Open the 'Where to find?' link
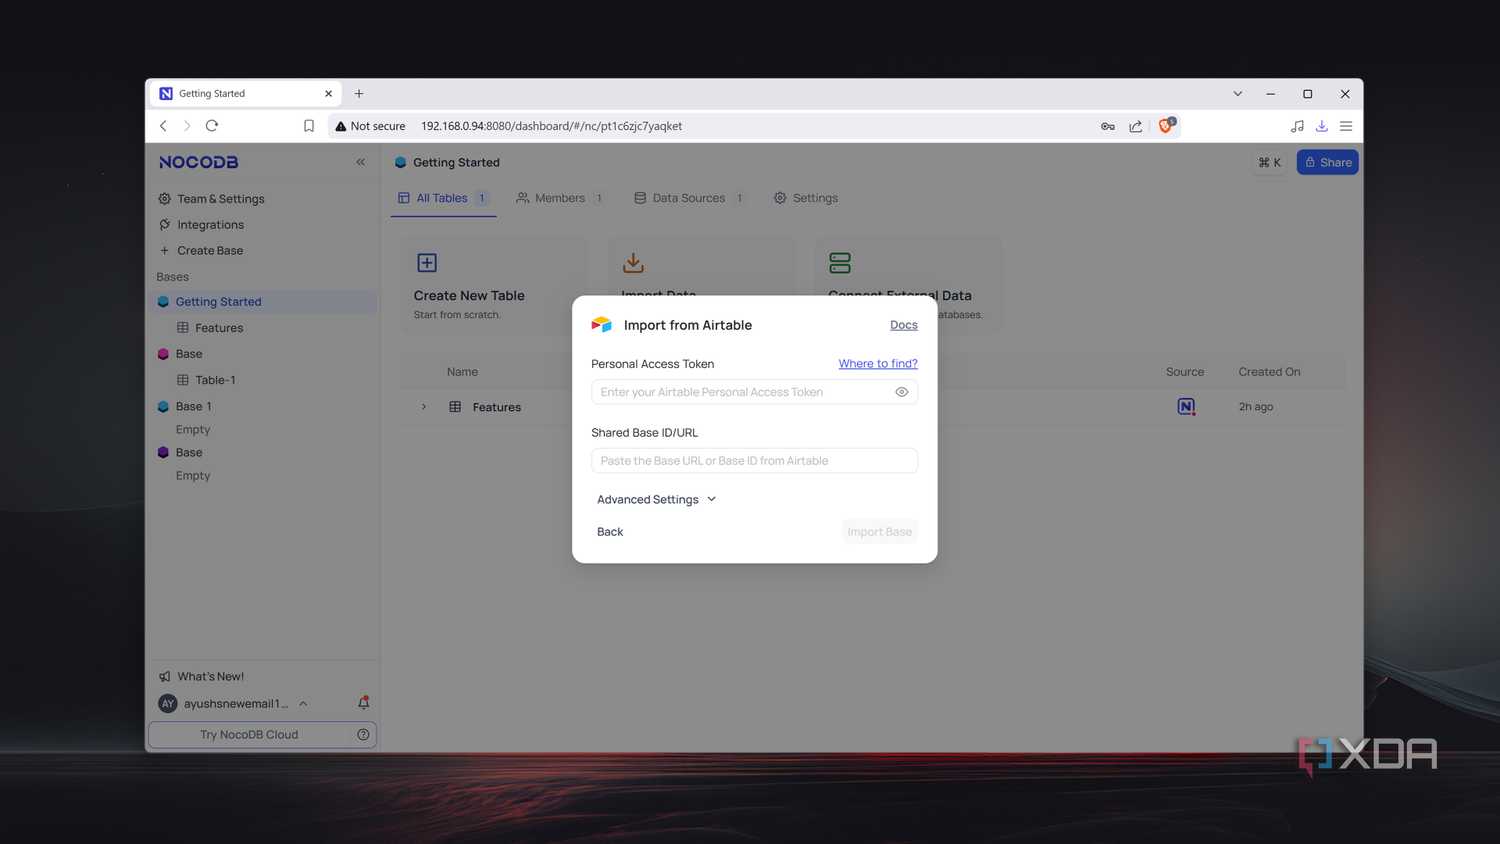Viewport: 1500px width, 844px height. click(877, 364)
